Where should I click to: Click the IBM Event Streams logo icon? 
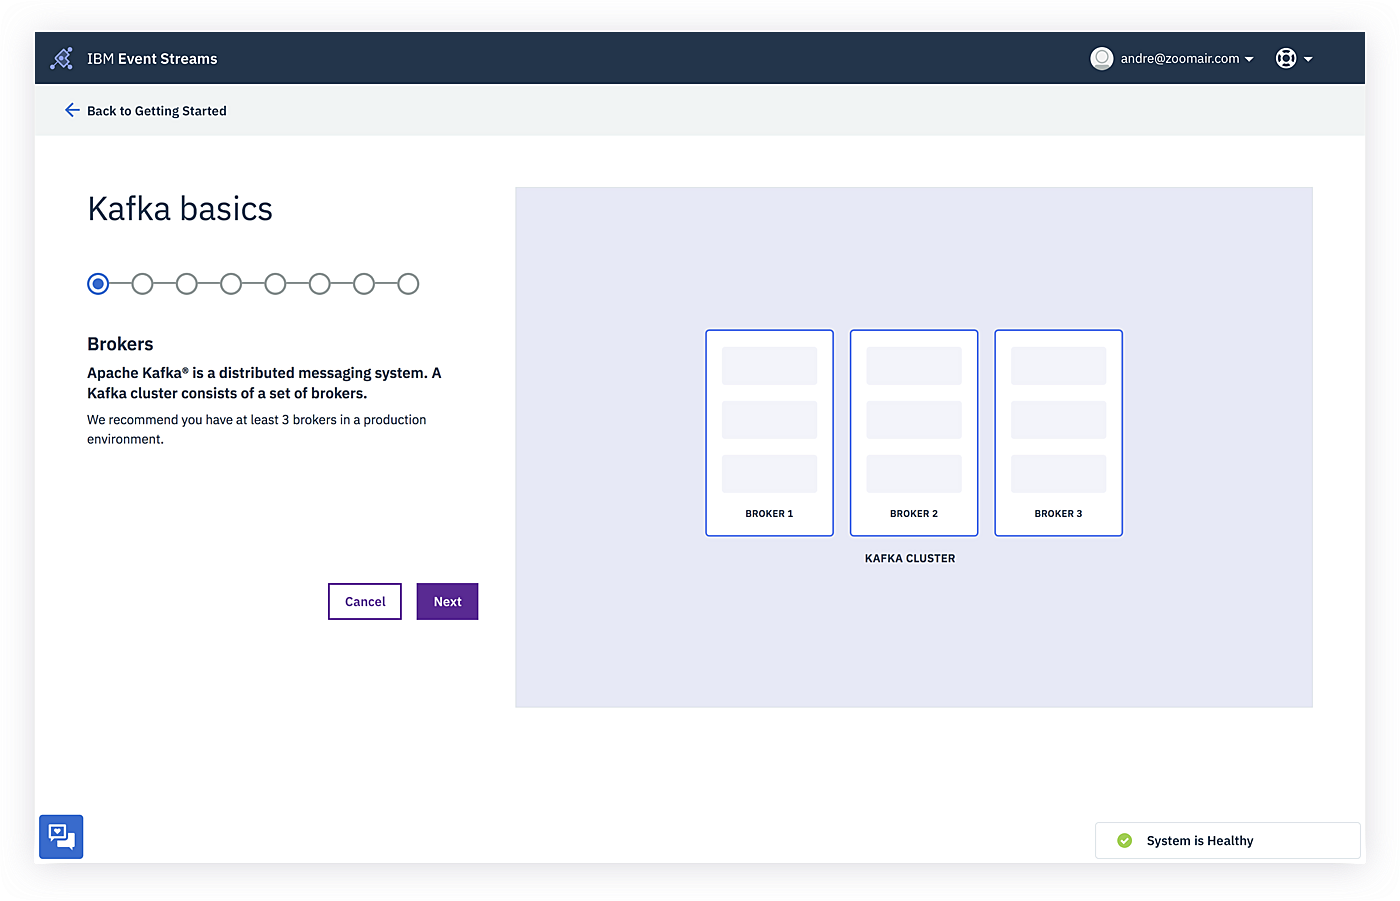point(62,59)
